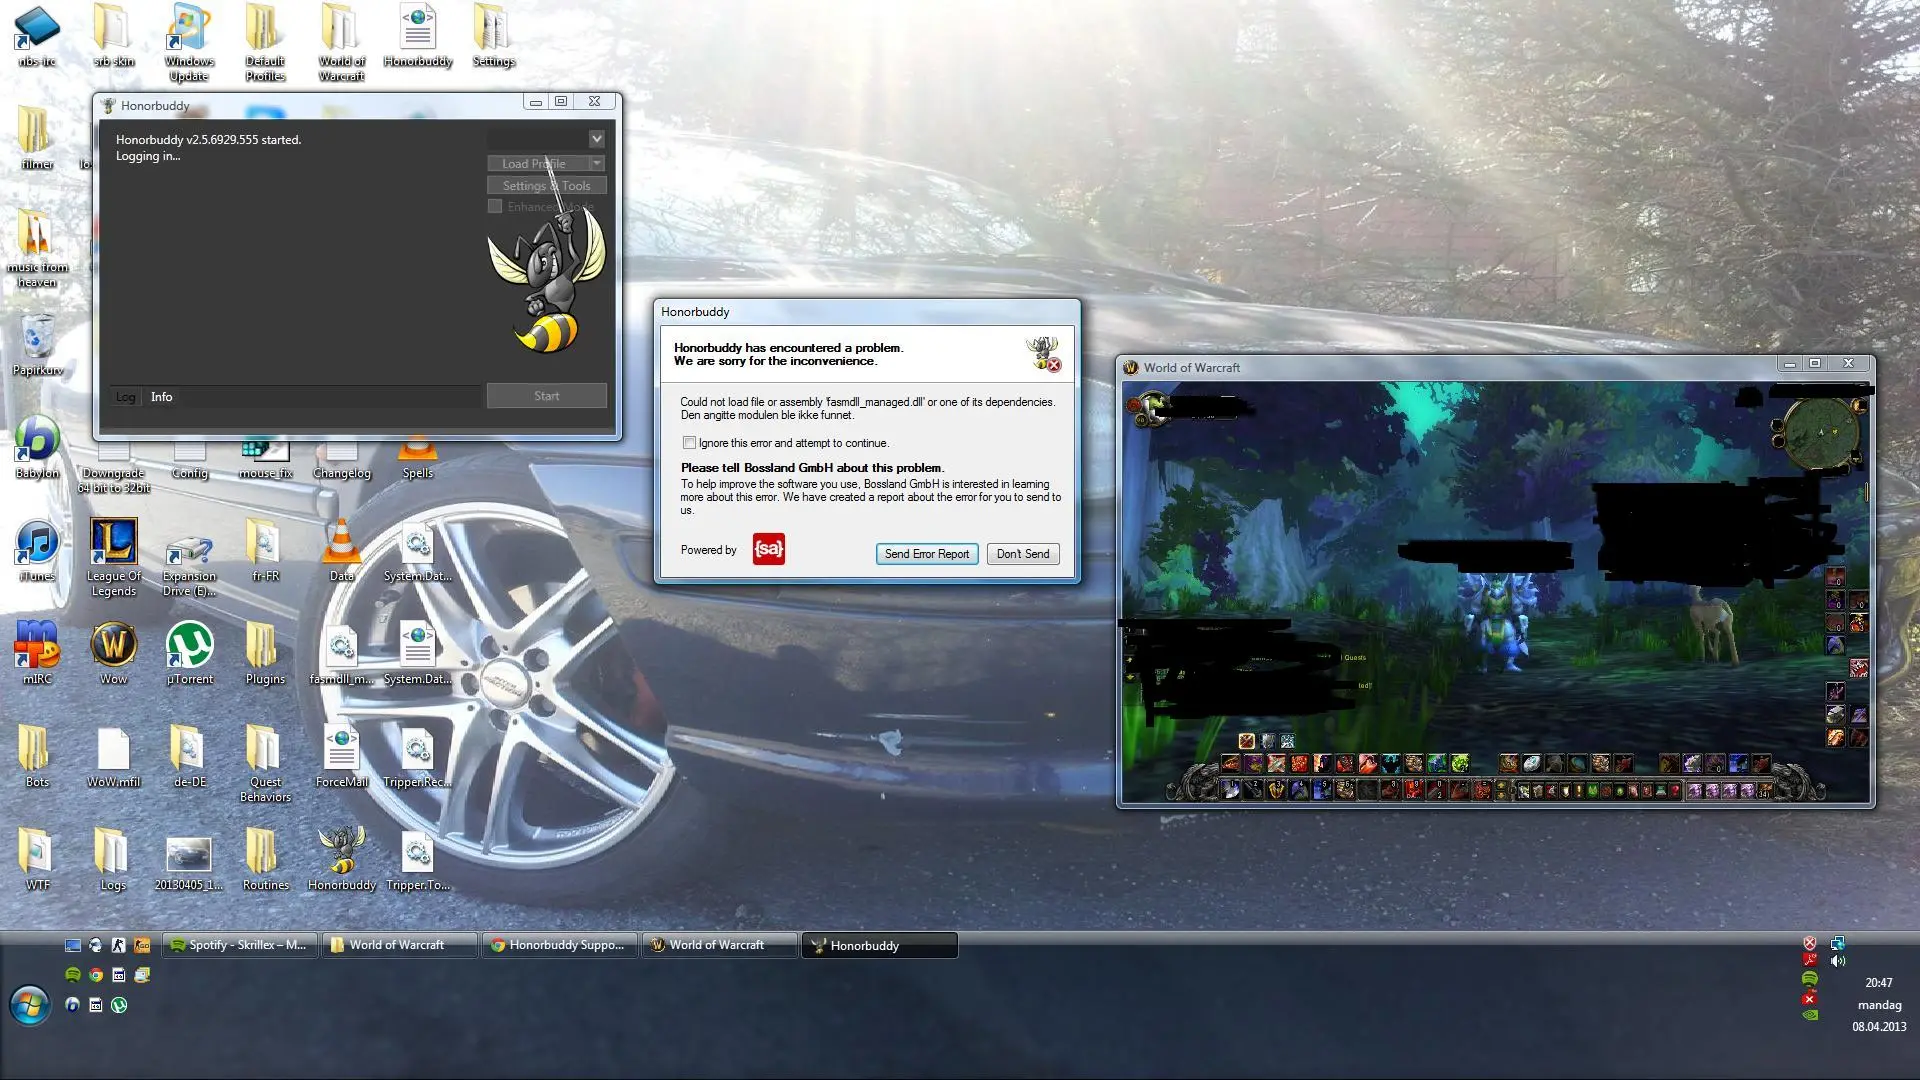This screenshot has width=1920, height=1080.
Task: Expand the Load Profile dropdown arrow
Action: (x=597, y=163)
